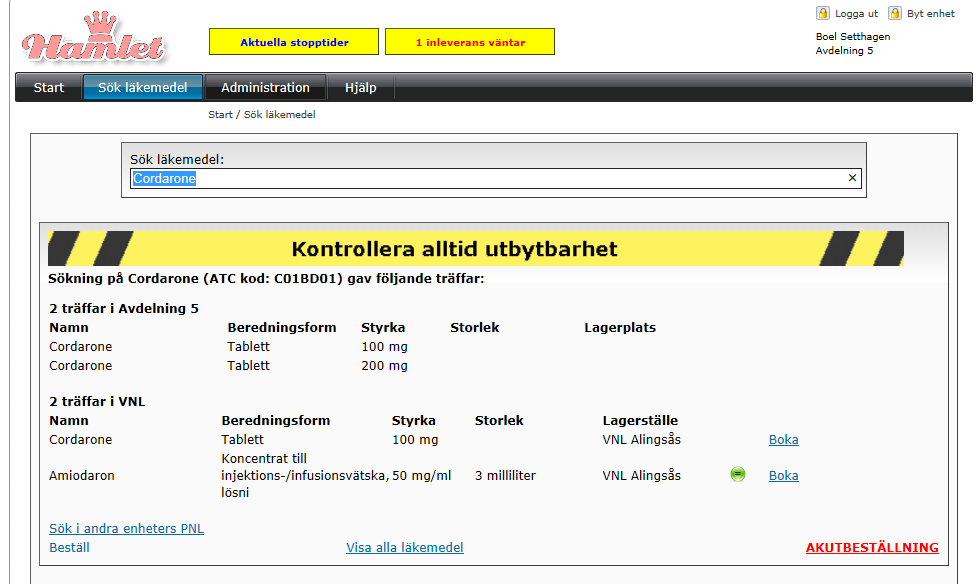Click the '2 träffar i VNL' heading
The height and width of the screenshot is (584, 977).
(x=97, y=401)
